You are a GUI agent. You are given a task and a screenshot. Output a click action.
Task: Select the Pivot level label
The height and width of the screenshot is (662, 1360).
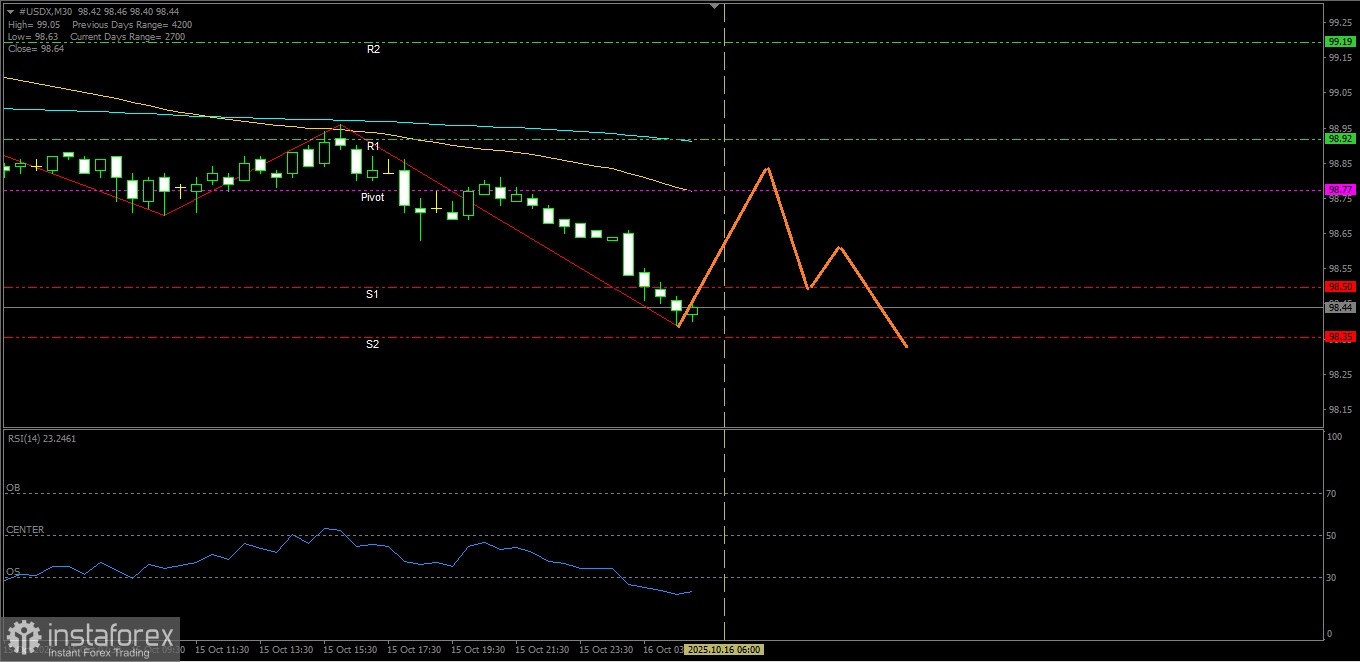pos(373,198)
